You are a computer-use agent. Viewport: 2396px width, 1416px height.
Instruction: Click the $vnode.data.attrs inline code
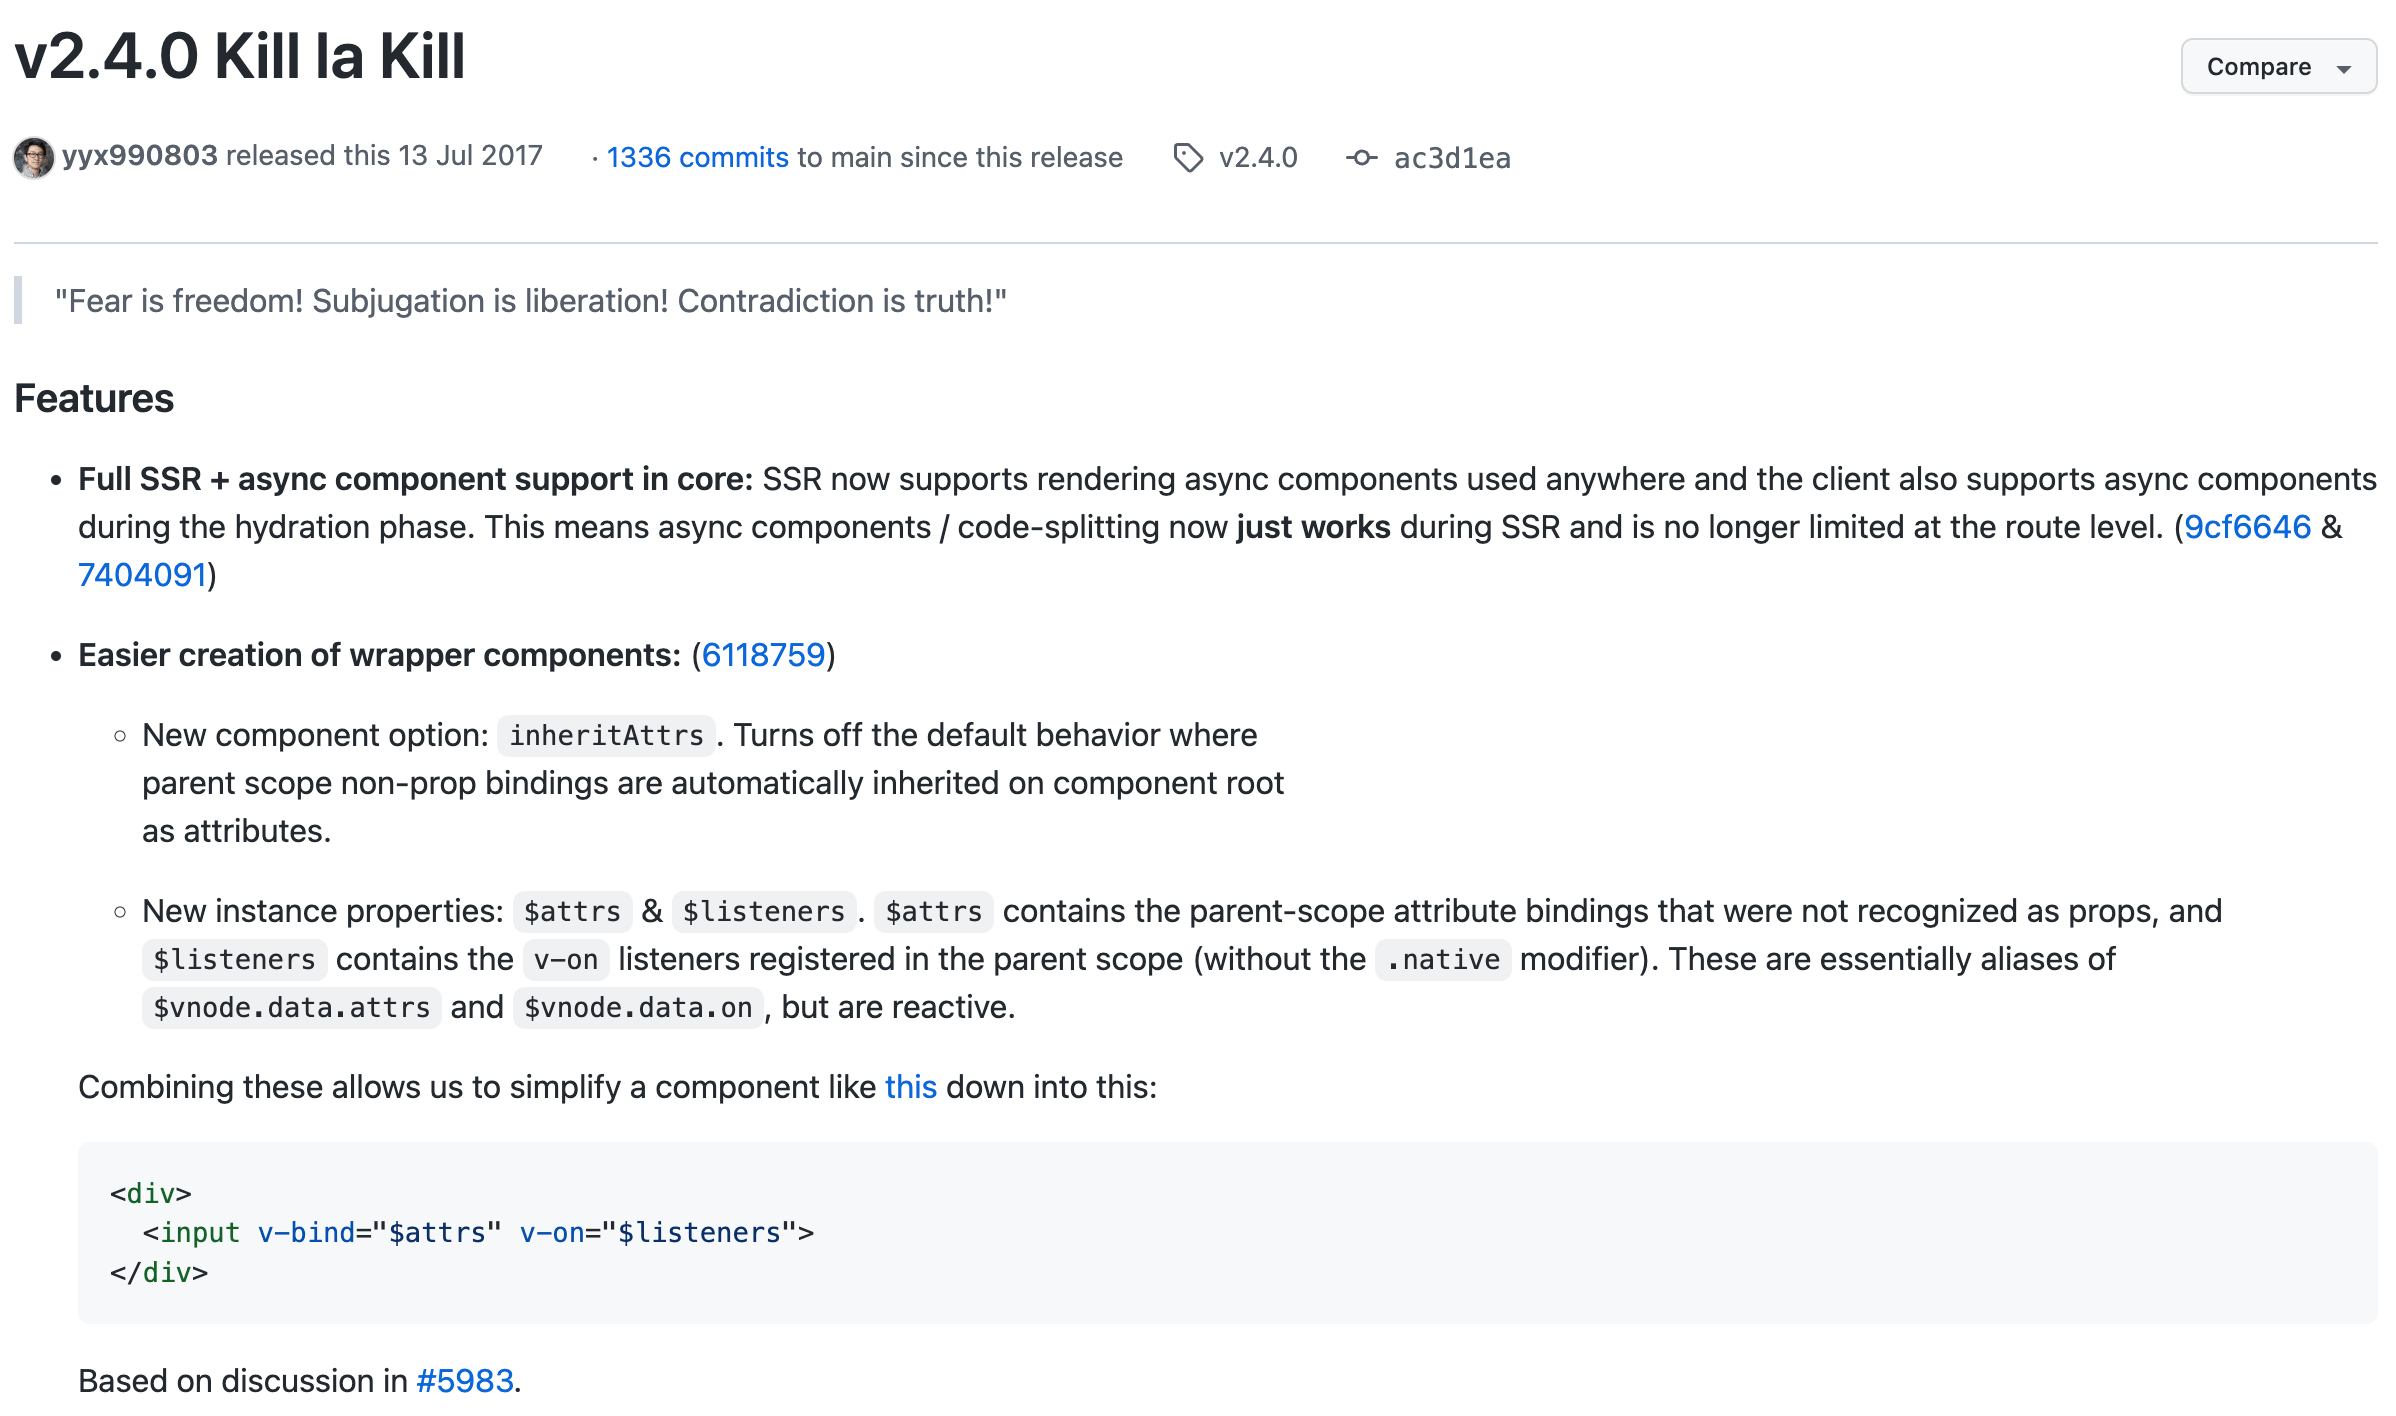(x=291, y=1008)
